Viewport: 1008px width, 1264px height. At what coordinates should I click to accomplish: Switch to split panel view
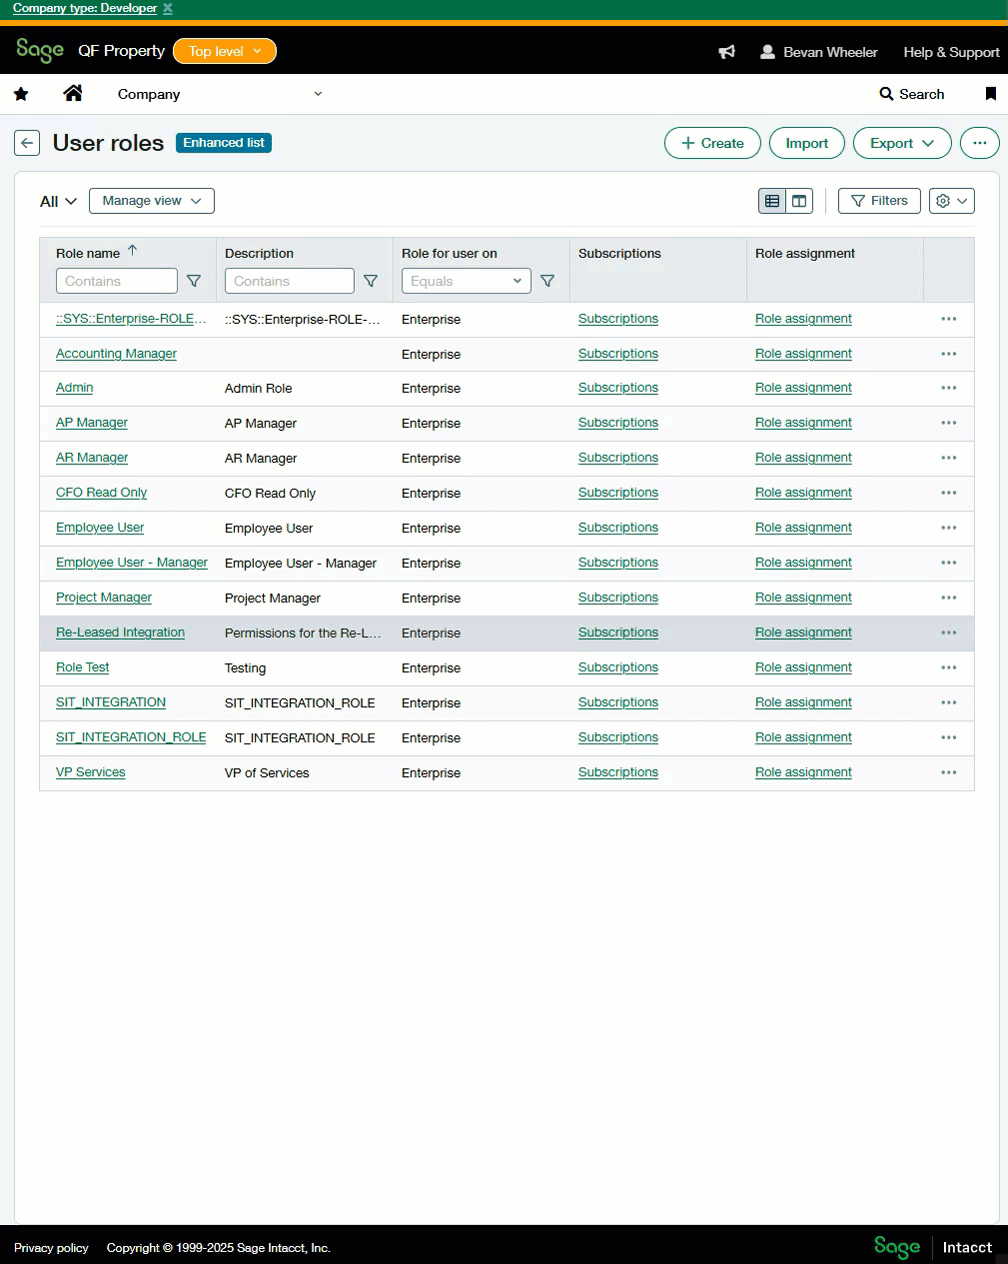tap(799, 201)
